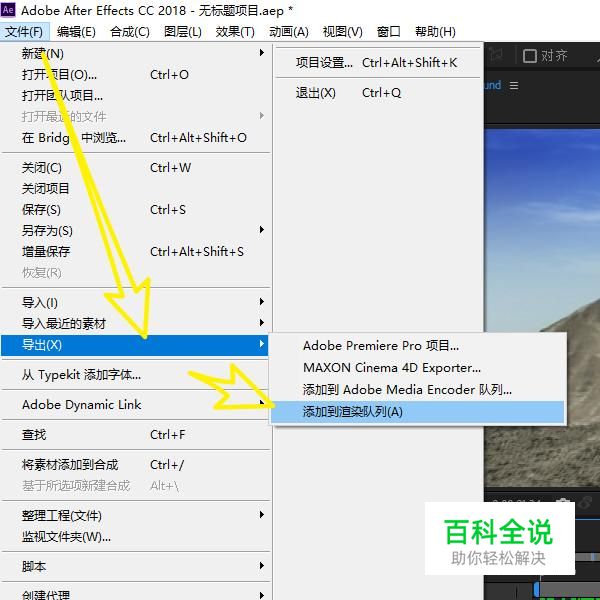Open the 合成(C) menu

[130, 32]
